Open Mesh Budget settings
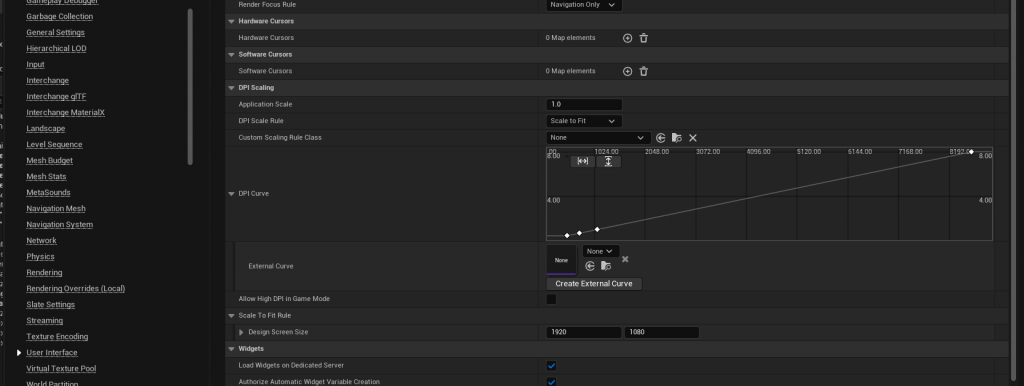 point(50,161)
